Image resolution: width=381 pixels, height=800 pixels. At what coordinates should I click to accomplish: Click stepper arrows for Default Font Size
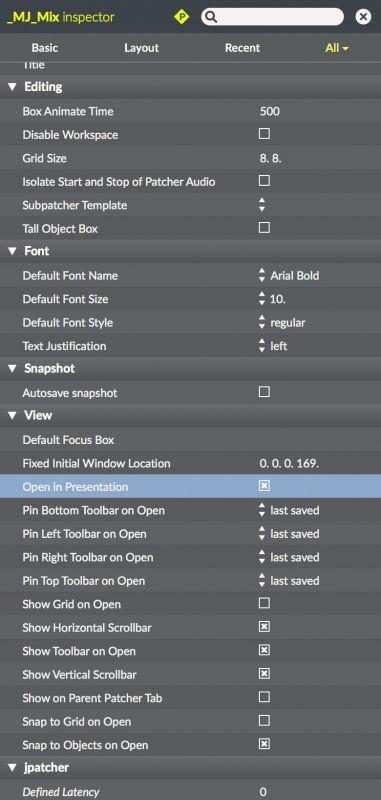262,299
